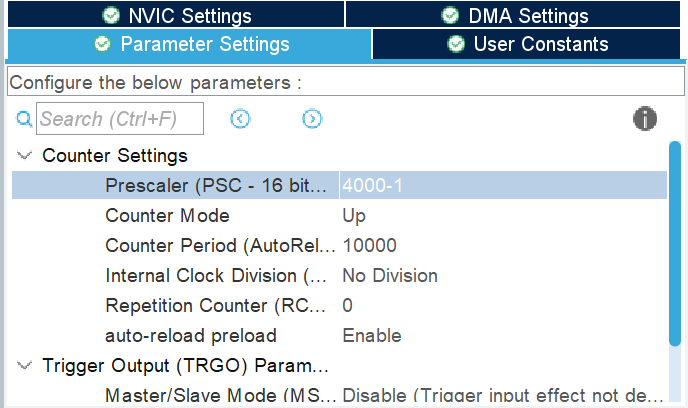Switch to the NVIC Settings tab
This screenshot has height=408, width=688.
click(176, 16)
